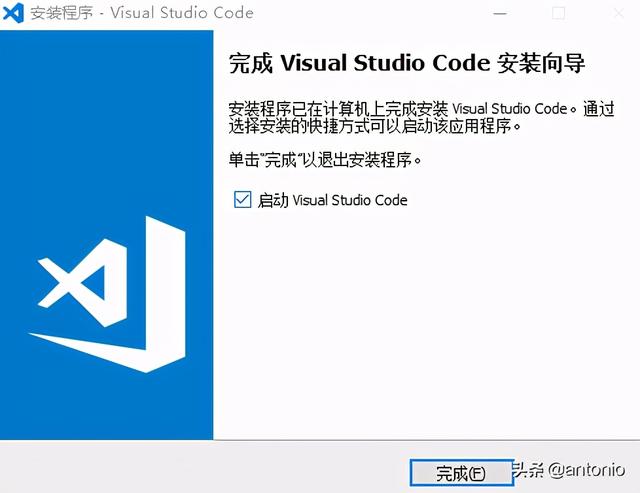
Task: Click the 完成(F) finish button
Action: point(461,473)
